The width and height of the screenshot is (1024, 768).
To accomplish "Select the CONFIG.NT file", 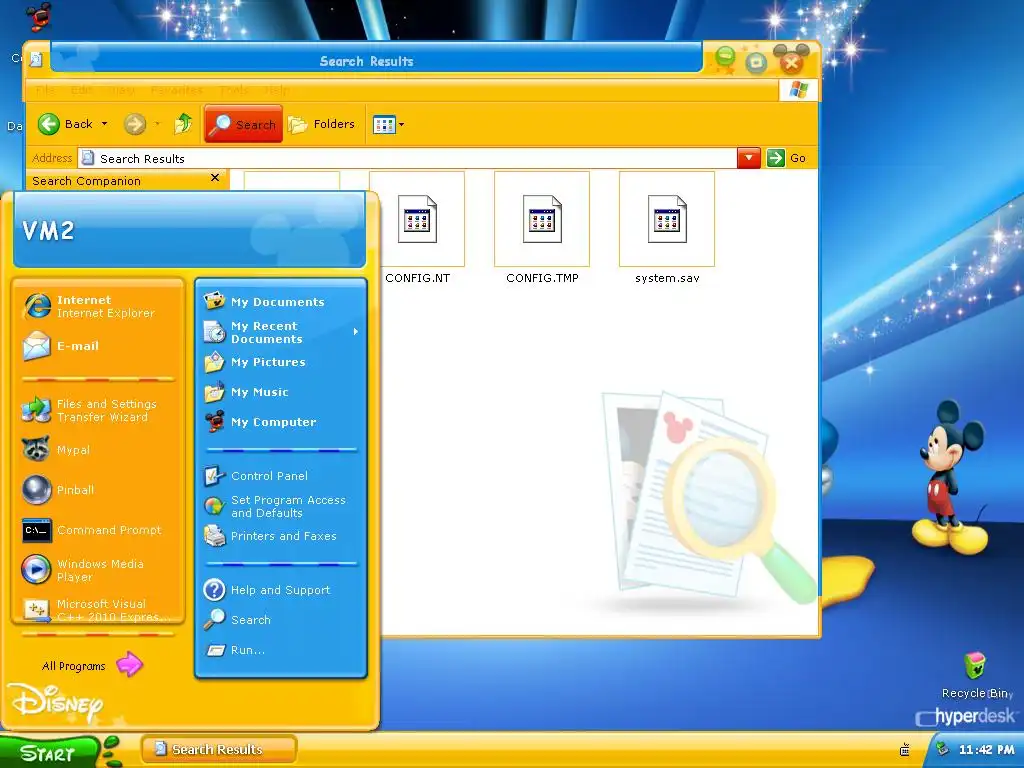I will point(417,229).
